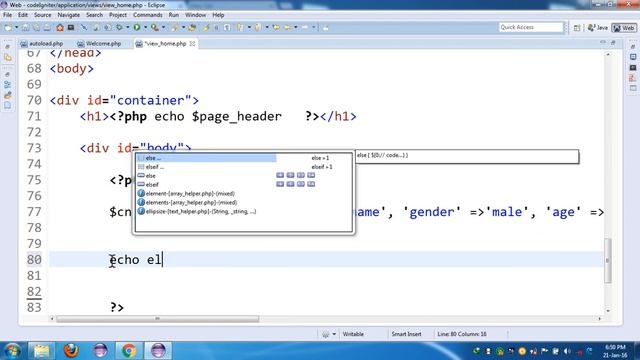Open the Forward history dropdown arrow
Viewport: 640px width, 360px height.
(x=313, y=27)
